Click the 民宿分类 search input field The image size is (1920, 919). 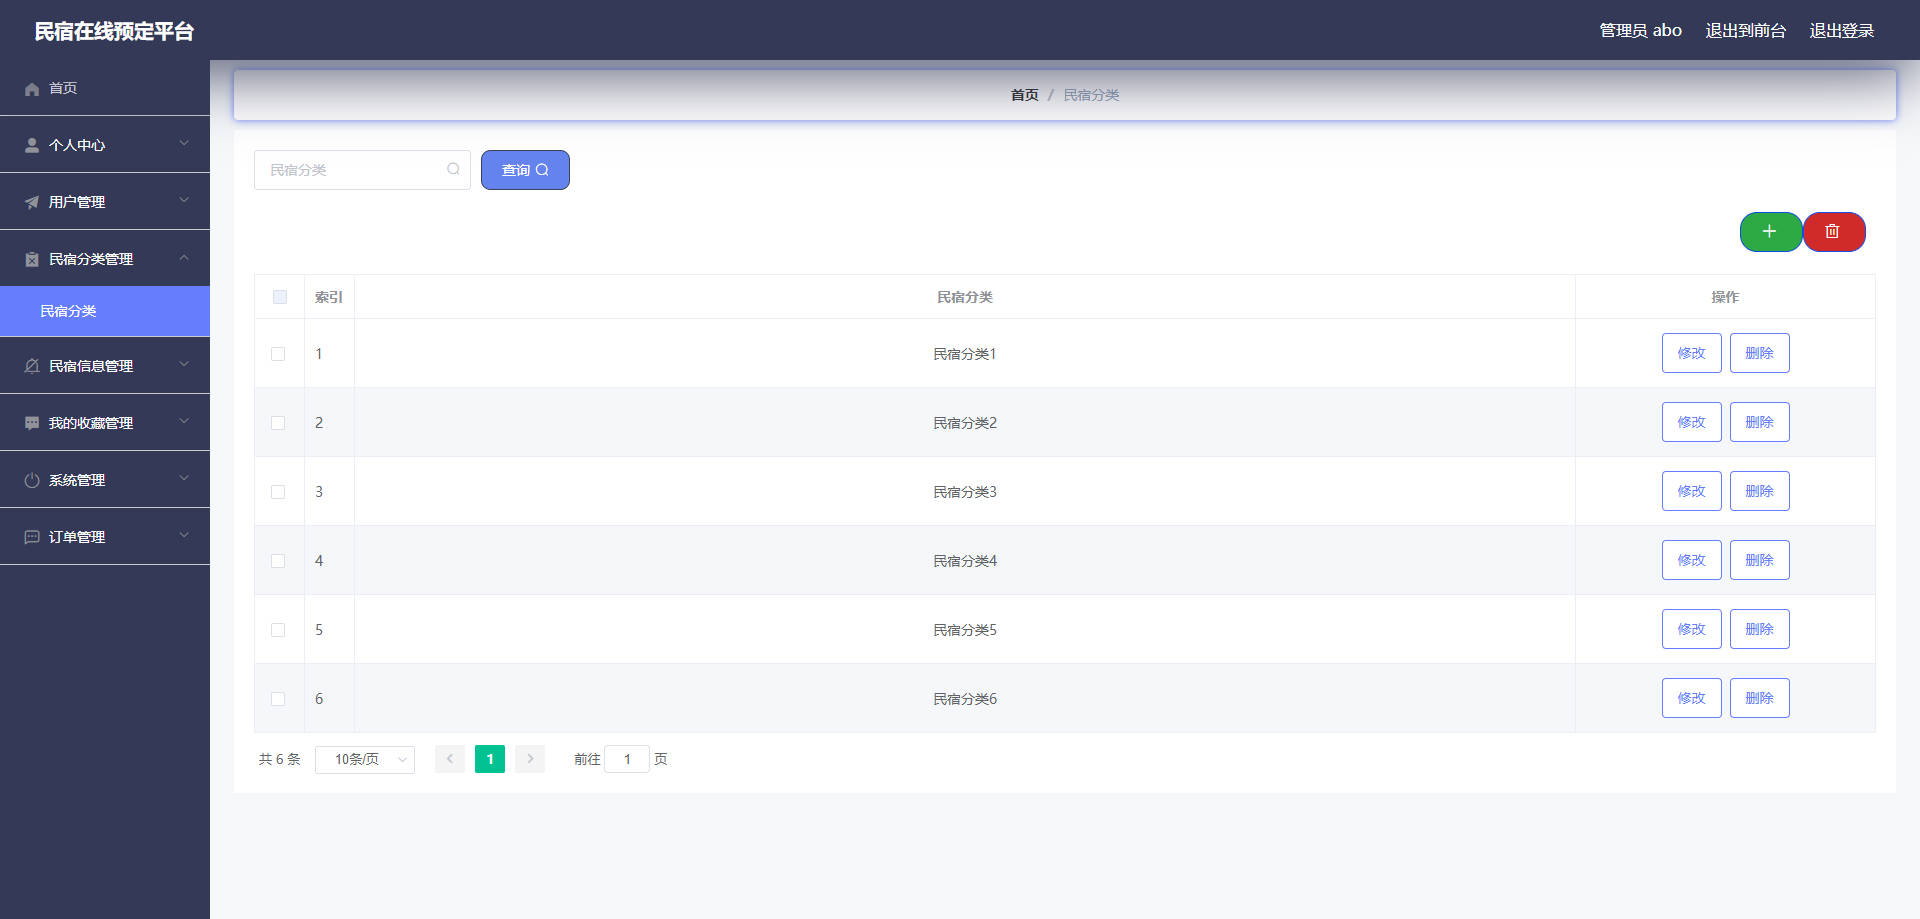362,170
